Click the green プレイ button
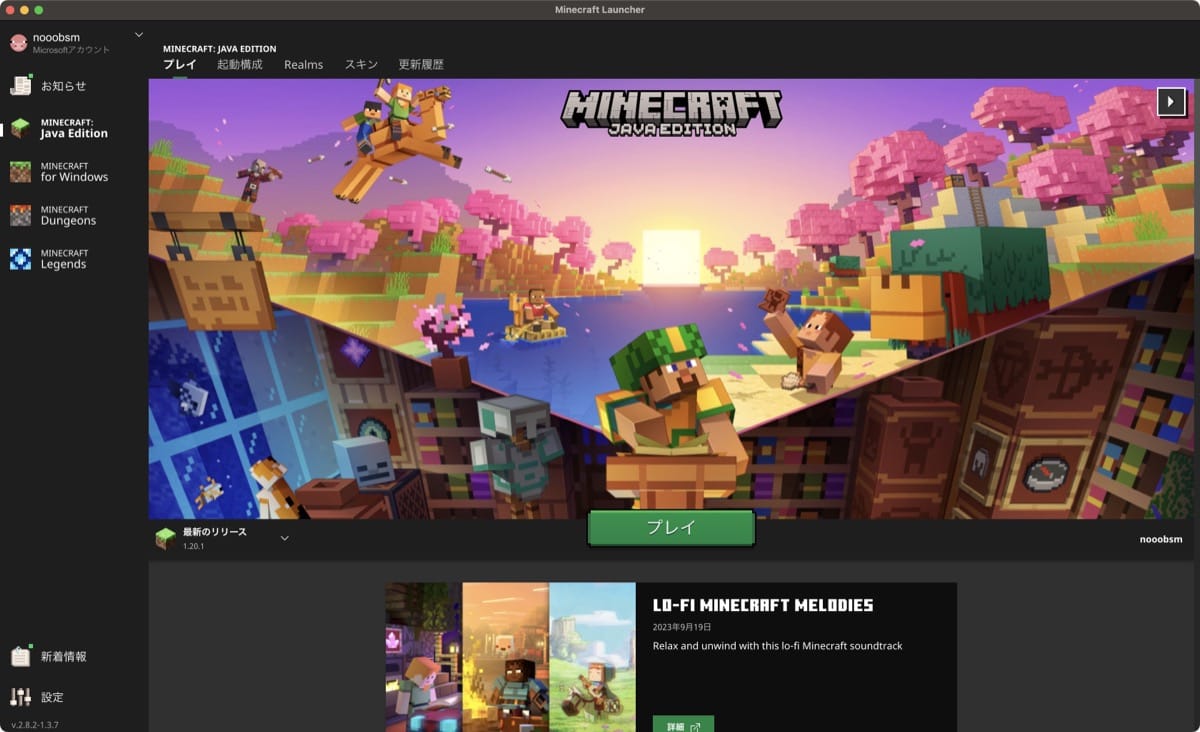1200x732 pixels. point(670,528)
